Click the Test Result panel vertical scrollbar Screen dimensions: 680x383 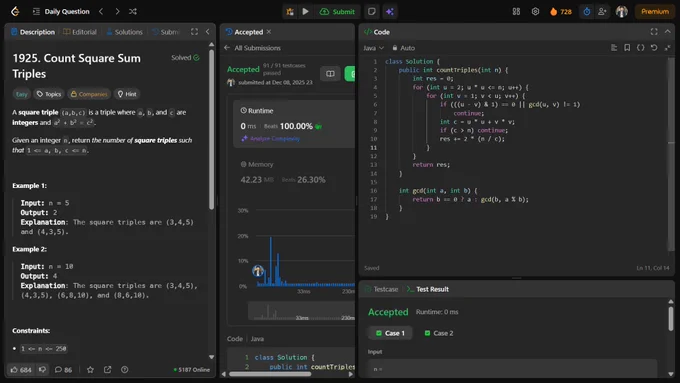[x=671, y=319]
